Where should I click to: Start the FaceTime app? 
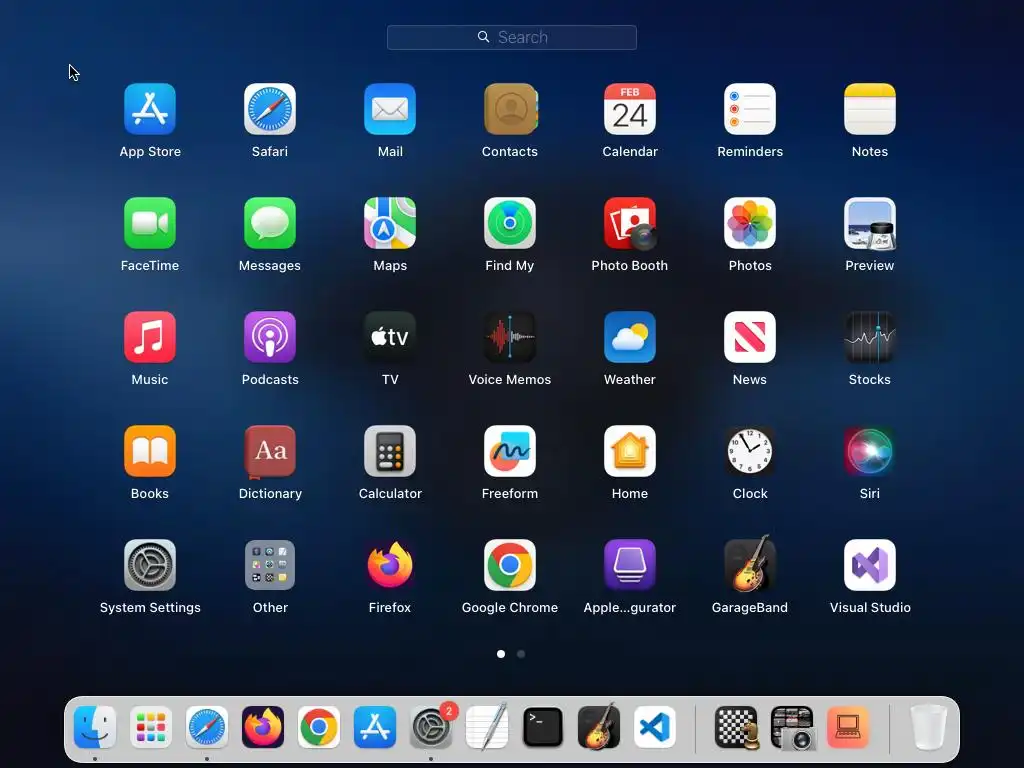[x=150, y=223]
